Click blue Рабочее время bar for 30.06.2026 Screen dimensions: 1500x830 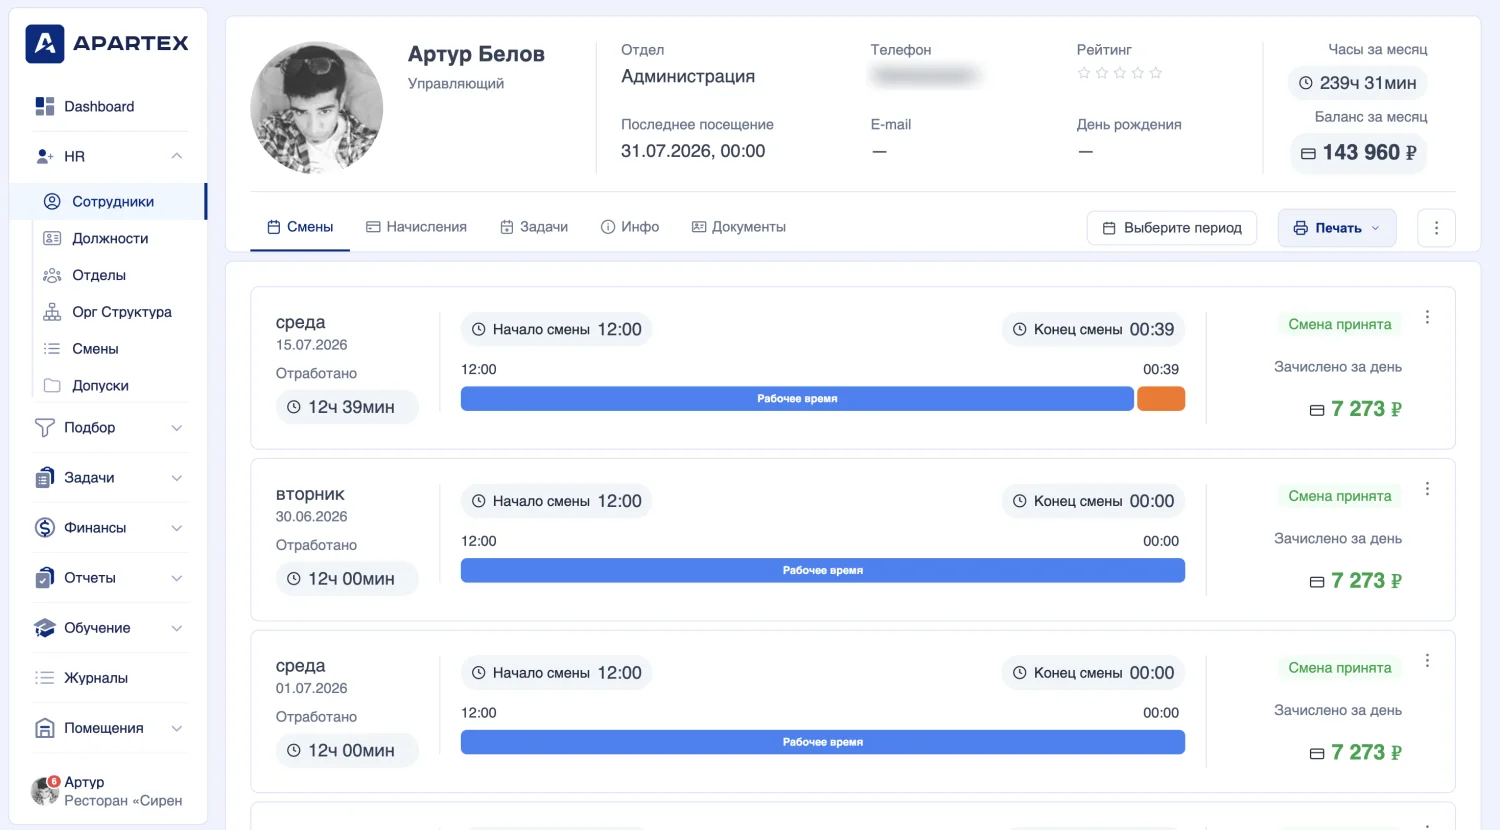(823, 570)
